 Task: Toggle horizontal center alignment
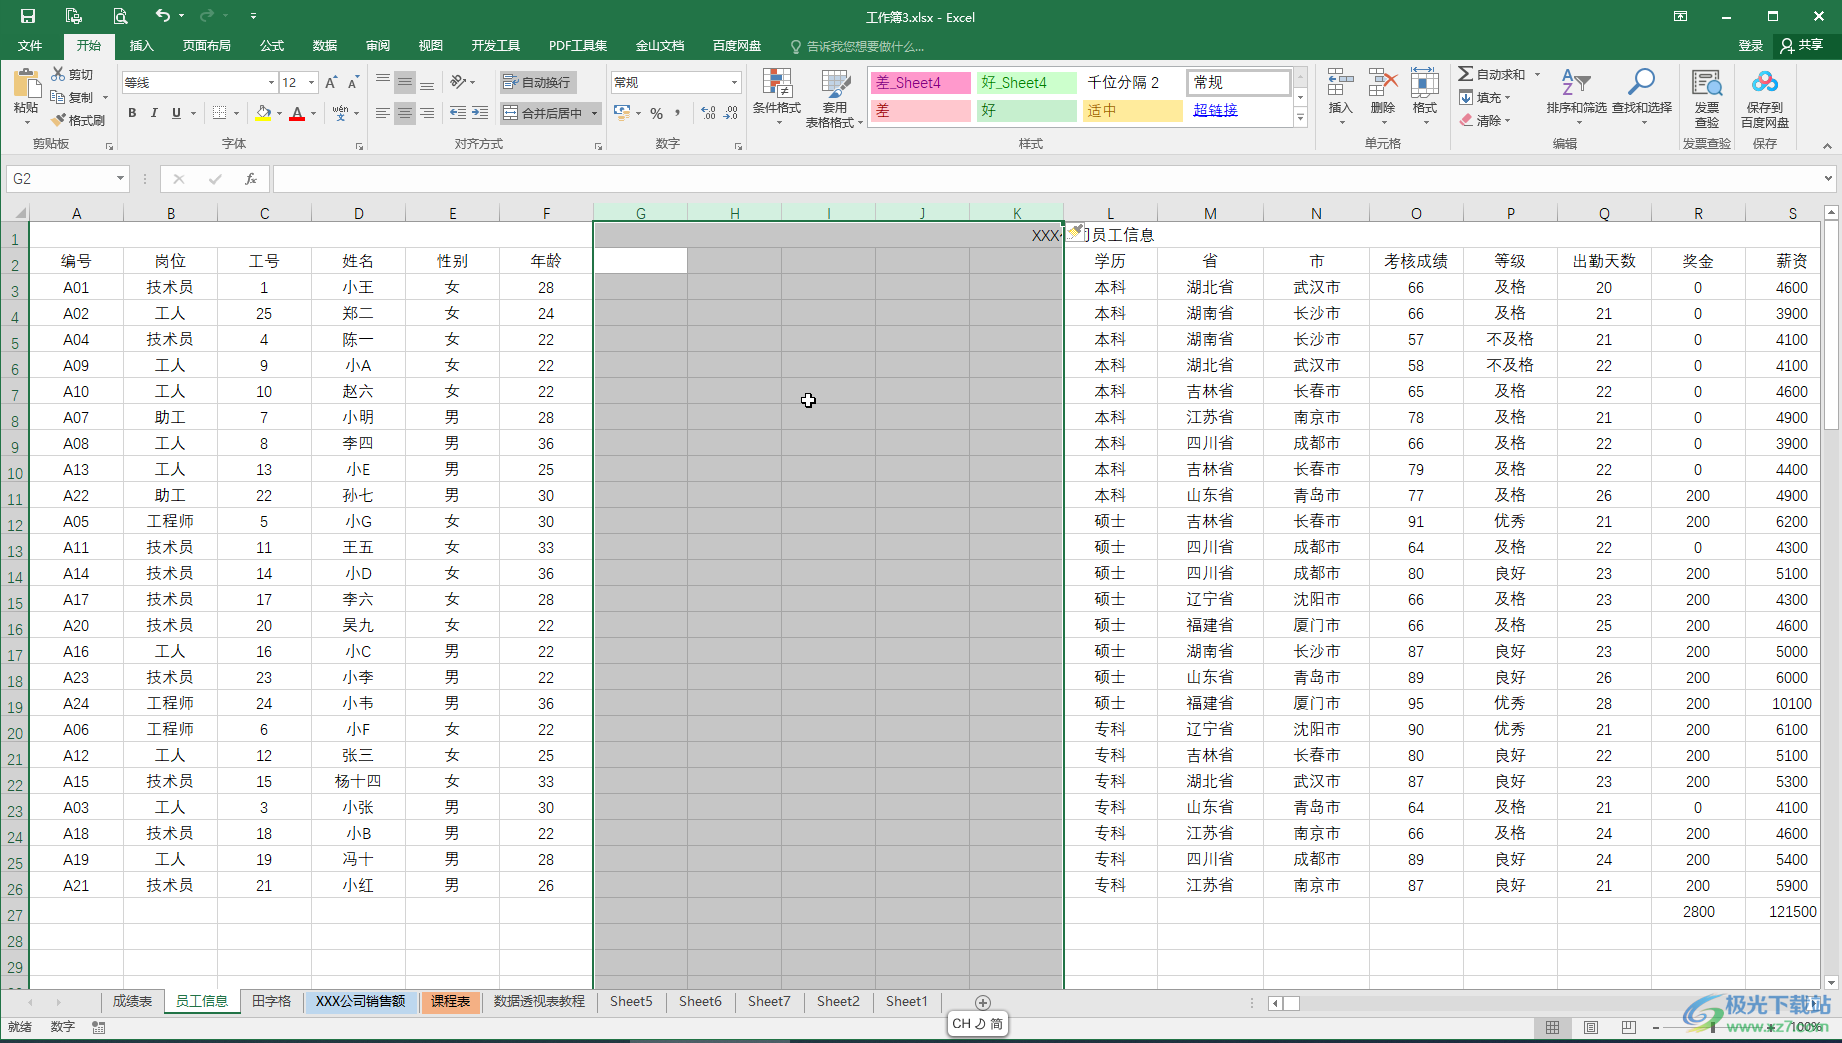(x=405, y=113)
